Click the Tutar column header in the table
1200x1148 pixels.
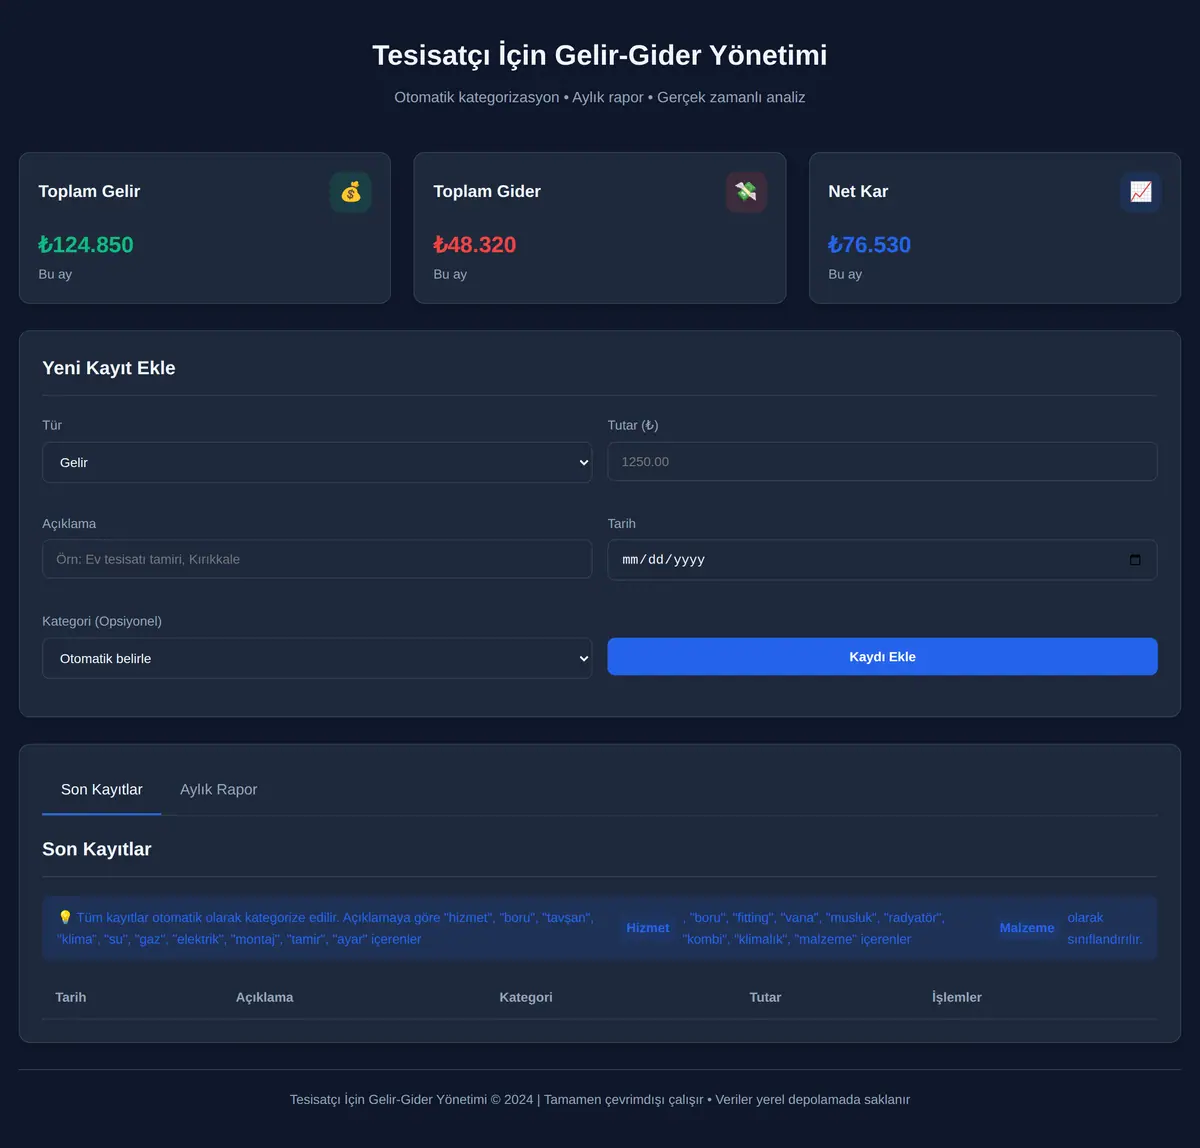click(x=765, y=997)
